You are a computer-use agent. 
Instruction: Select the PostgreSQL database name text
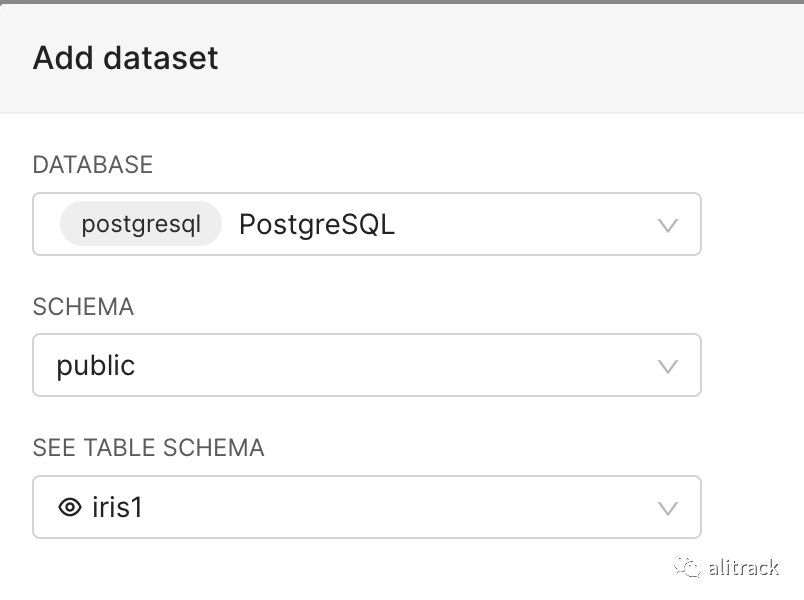pyautogui.click(x=317, y=224)
